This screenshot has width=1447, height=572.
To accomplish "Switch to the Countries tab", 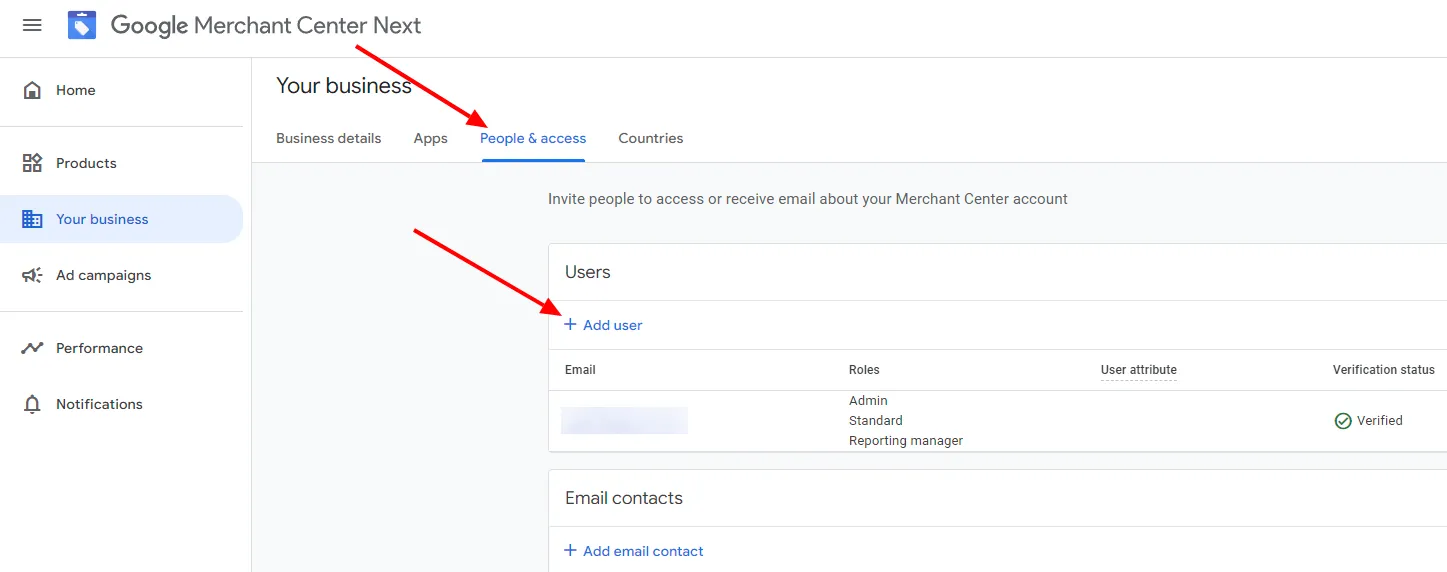I will click(x=651, y=138).
